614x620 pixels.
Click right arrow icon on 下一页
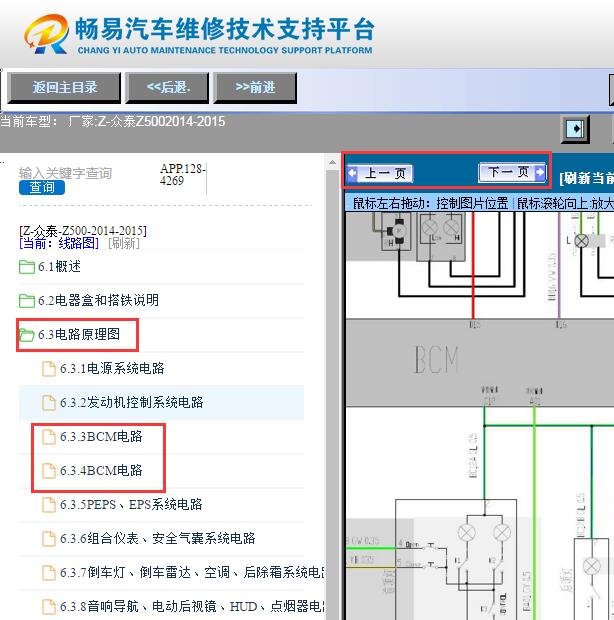[540, 172]
